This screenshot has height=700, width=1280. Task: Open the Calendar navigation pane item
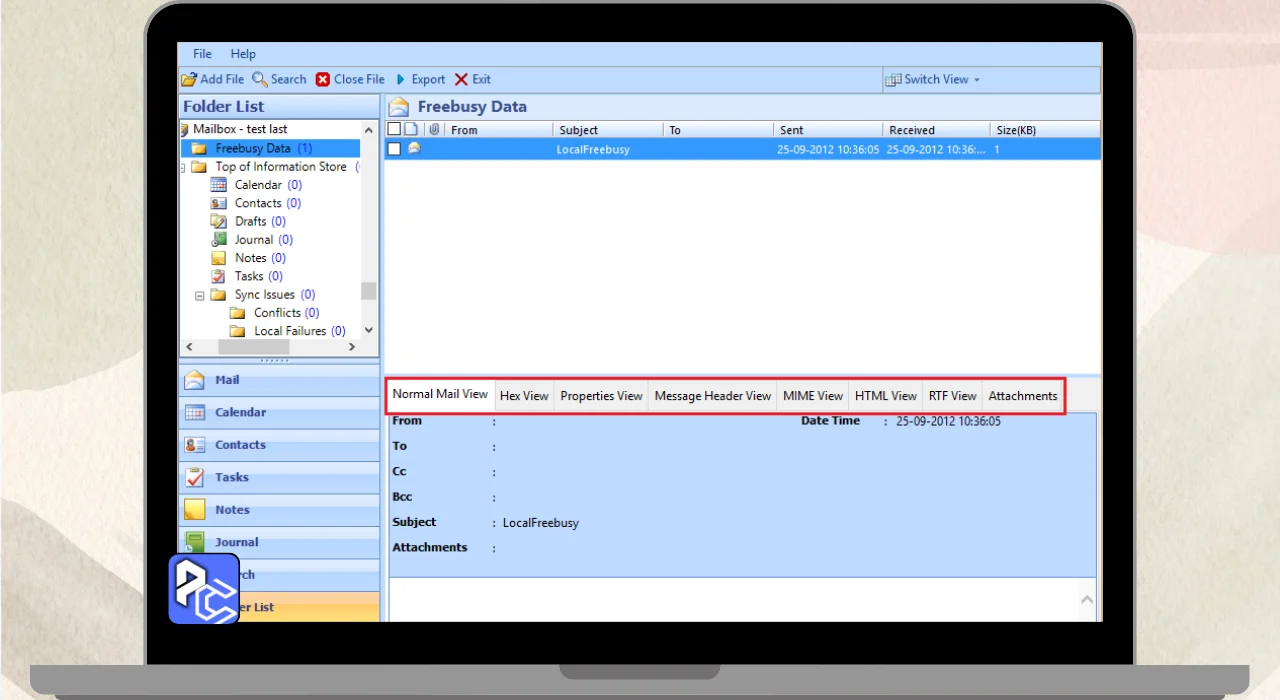(240, 412)
